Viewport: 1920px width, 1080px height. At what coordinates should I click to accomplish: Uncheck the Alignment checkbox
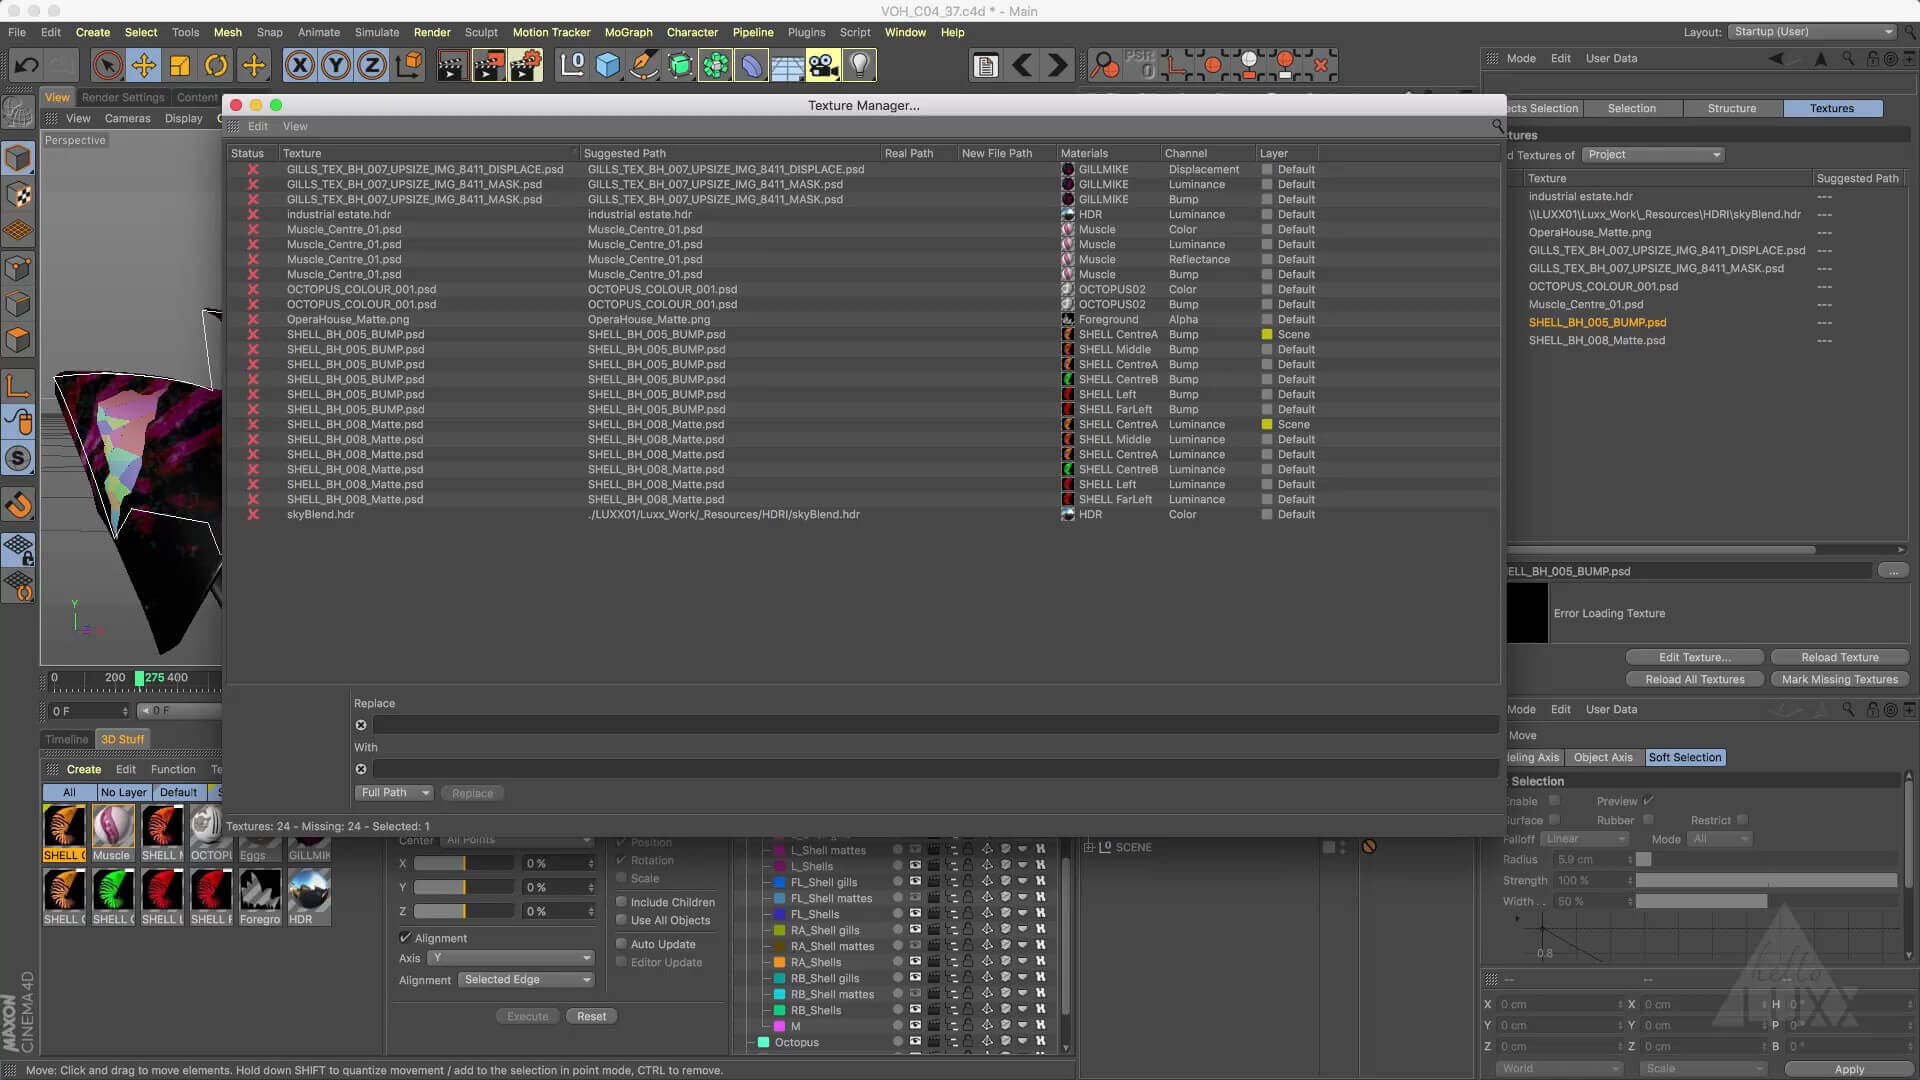point(405,938)
